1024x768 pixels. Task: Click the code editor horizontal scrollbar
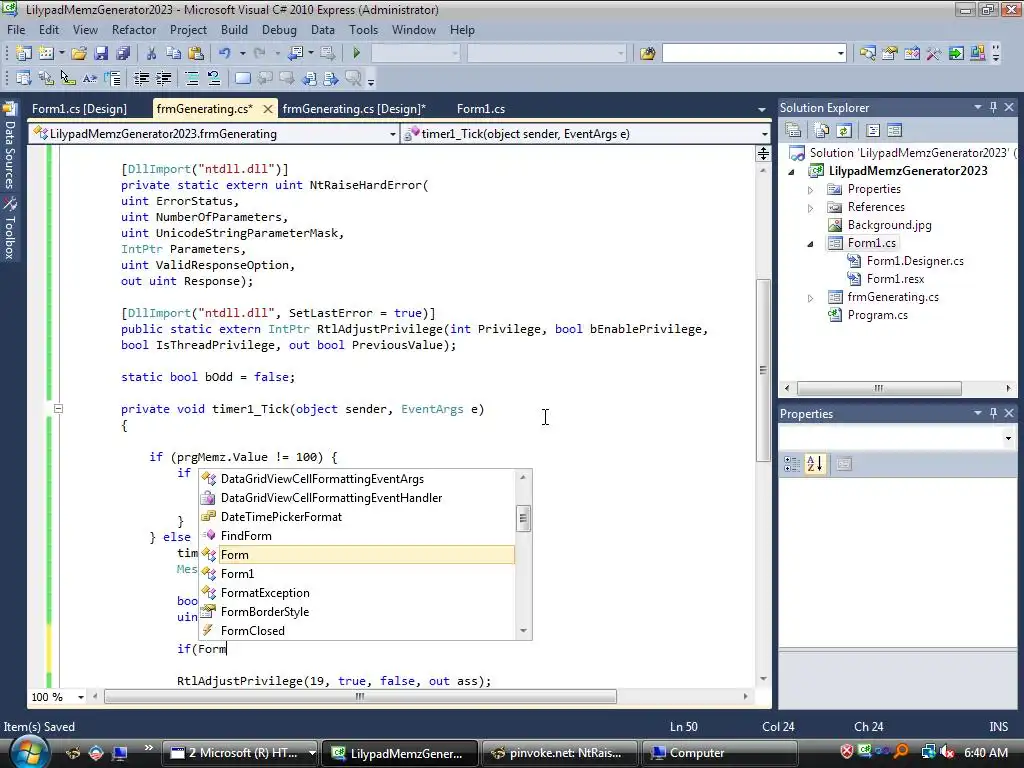pyautogui.click(x=360, y=697)
